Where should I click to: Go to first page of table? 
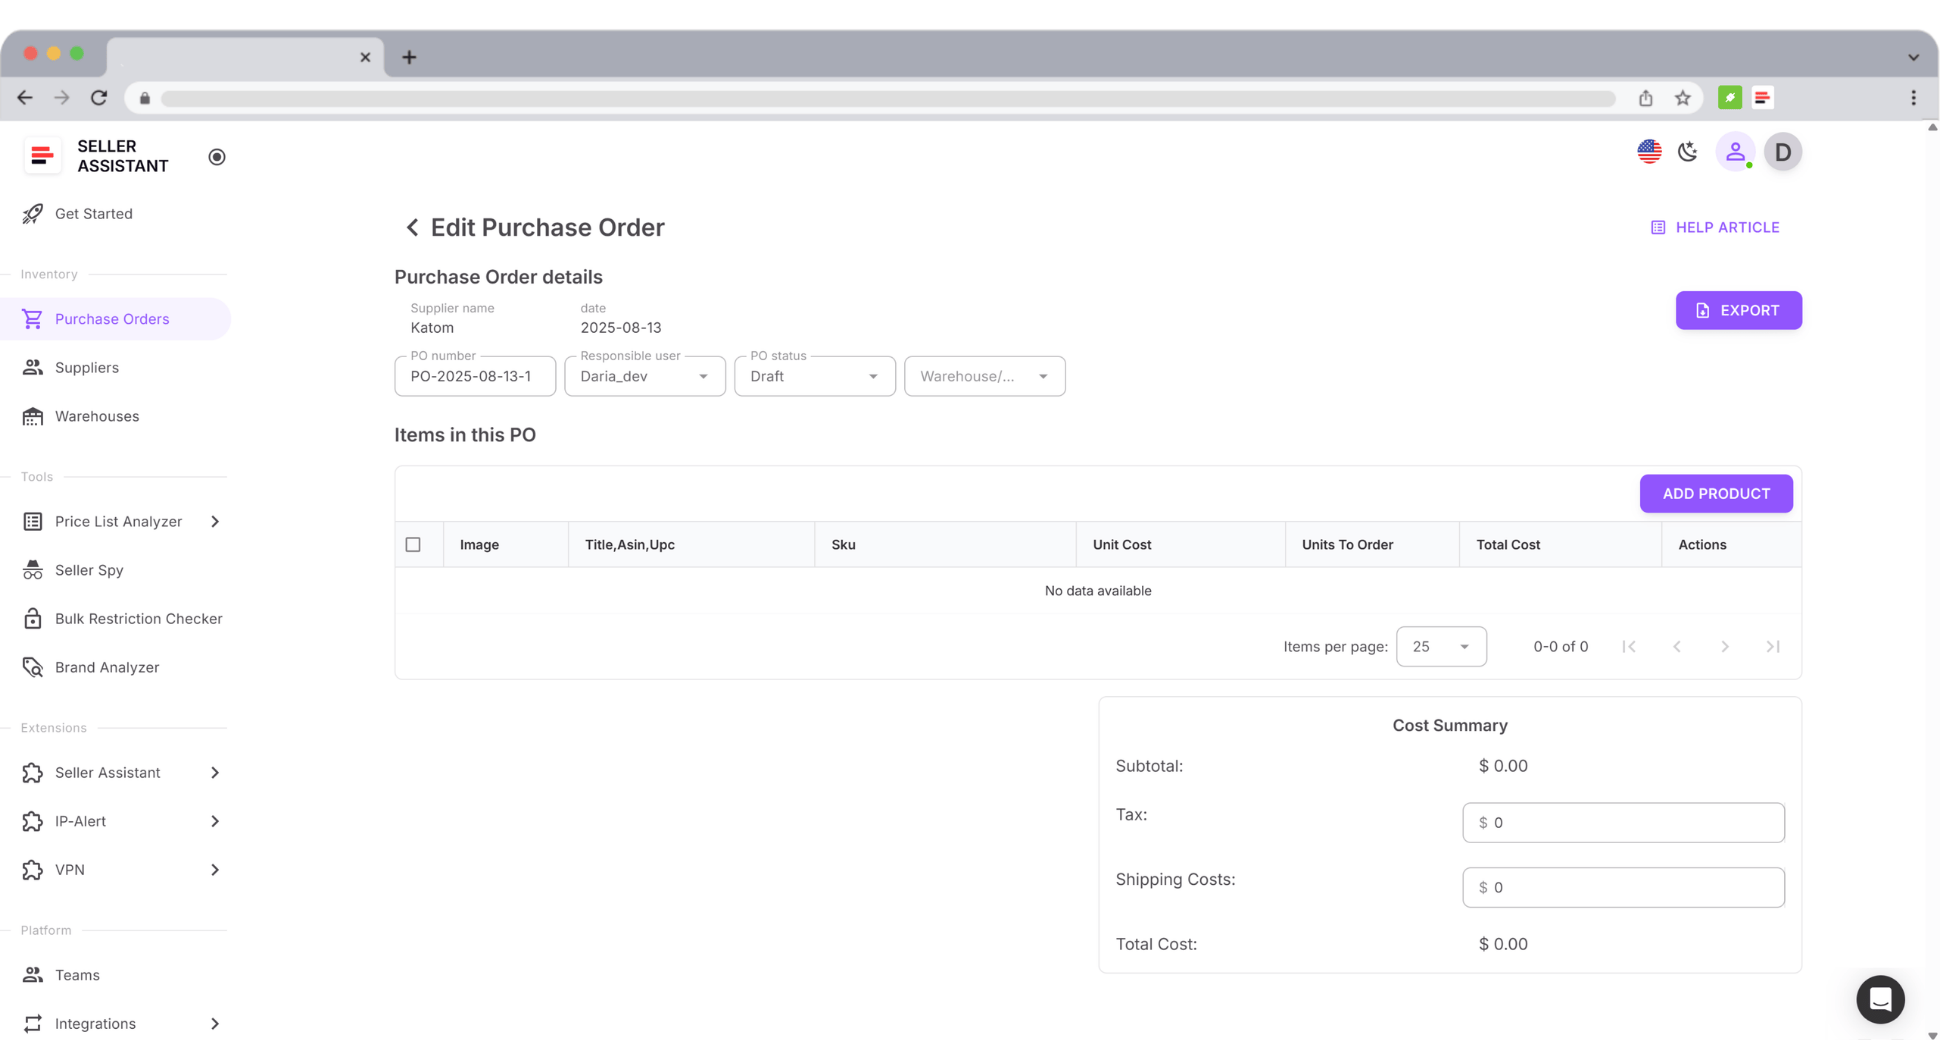(1629, 647)
